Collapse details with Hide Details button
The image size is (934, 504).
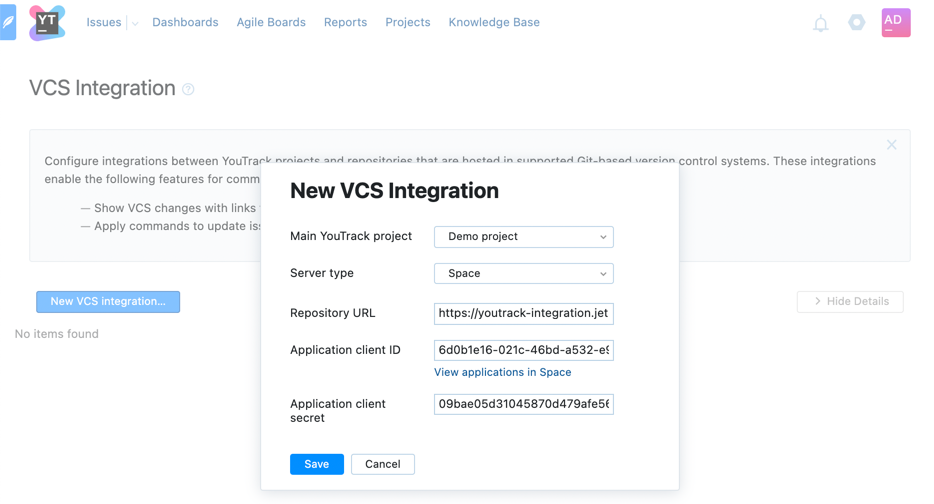tap(850, 302)
